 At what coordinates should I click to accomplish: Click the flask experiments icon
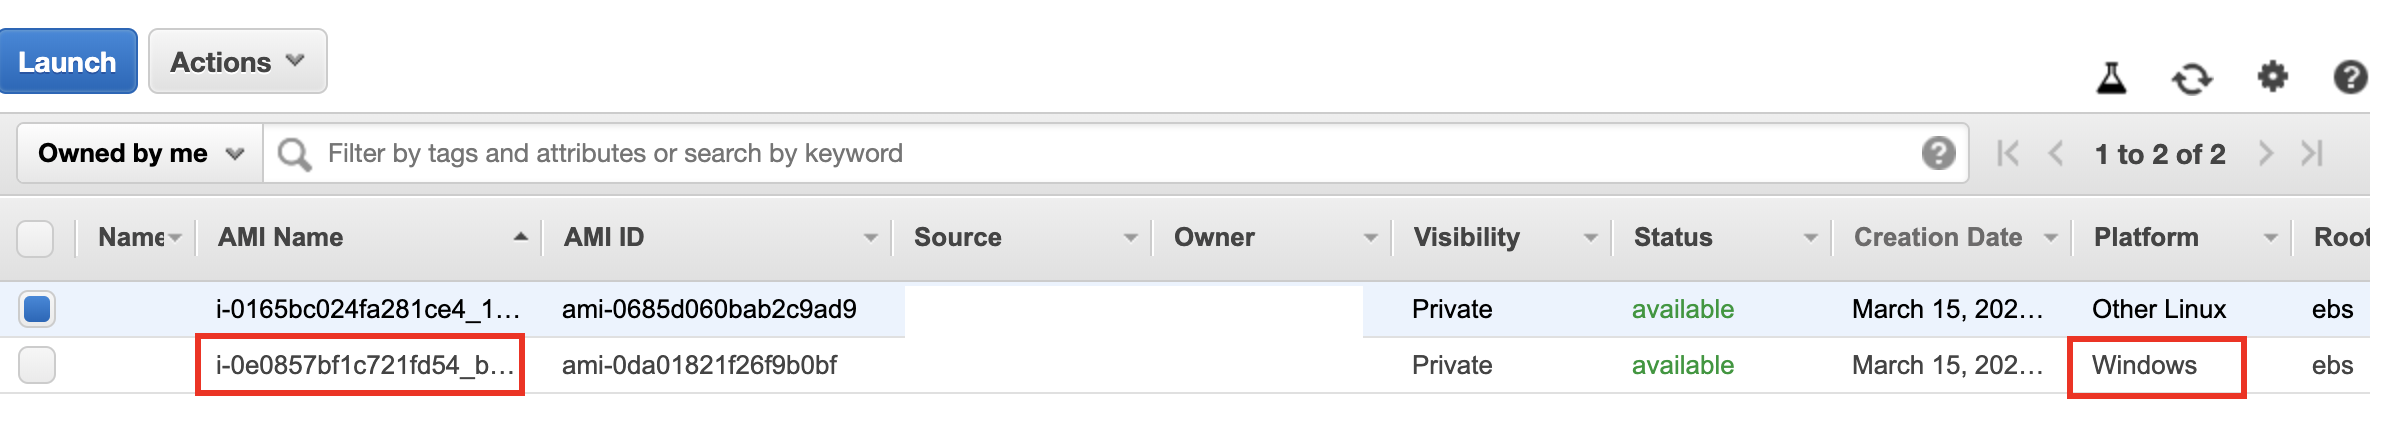coord(2111,77)
